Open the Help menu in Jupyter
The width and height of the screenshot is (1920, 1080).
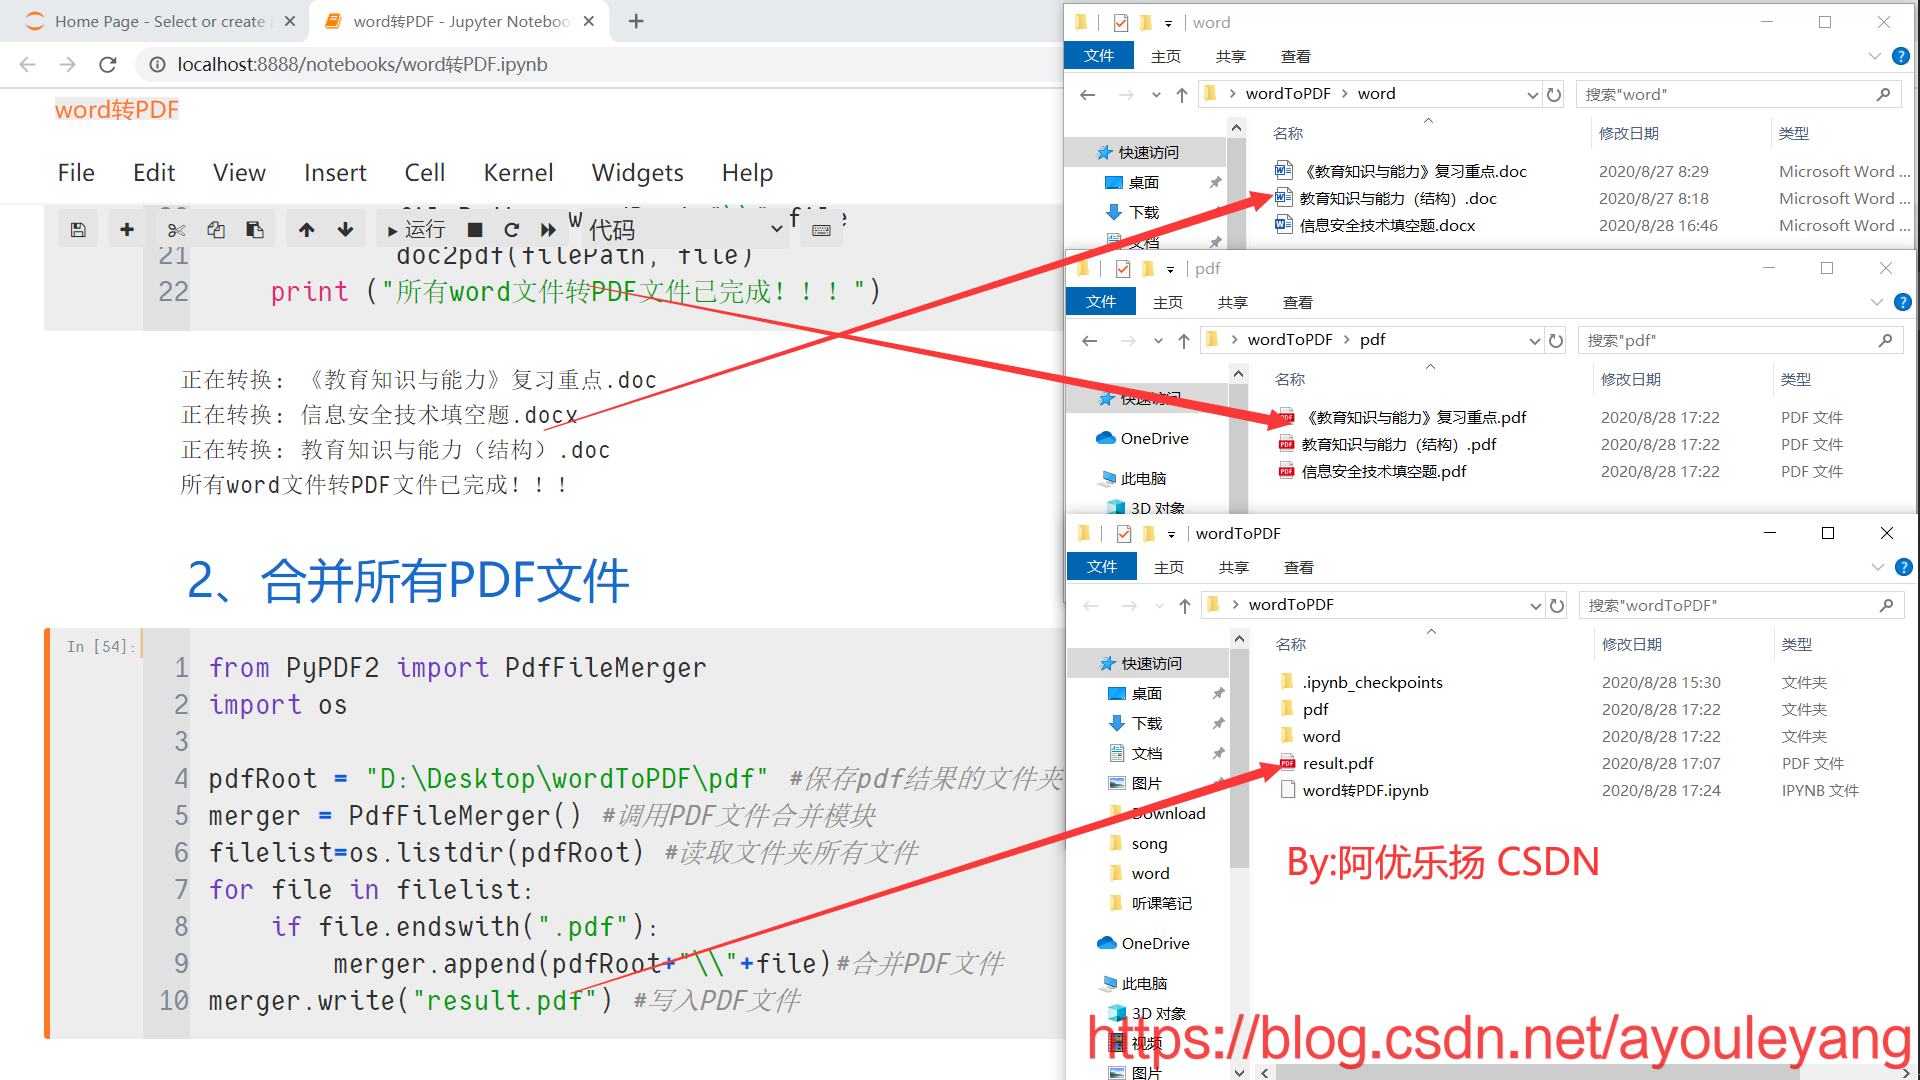(x=748, y=173)
